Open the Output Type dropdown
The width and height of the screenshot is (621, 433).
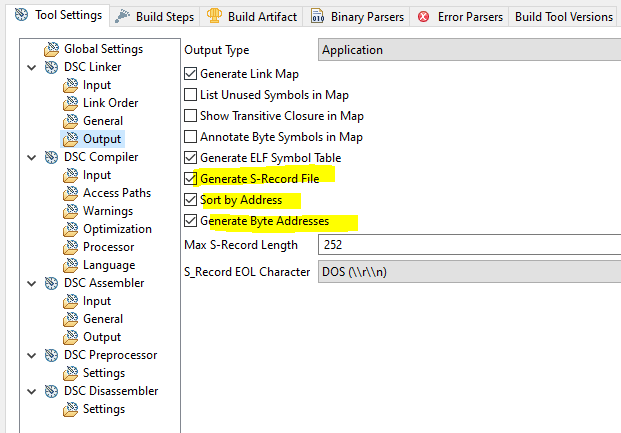[469, 50]
